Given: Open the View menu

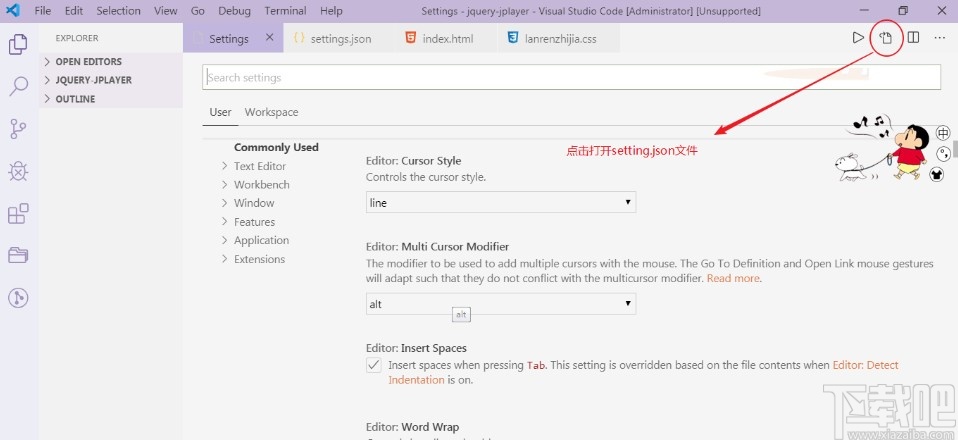Looking at the screenshot, I should pyautogui.click(x=166, y=11).
